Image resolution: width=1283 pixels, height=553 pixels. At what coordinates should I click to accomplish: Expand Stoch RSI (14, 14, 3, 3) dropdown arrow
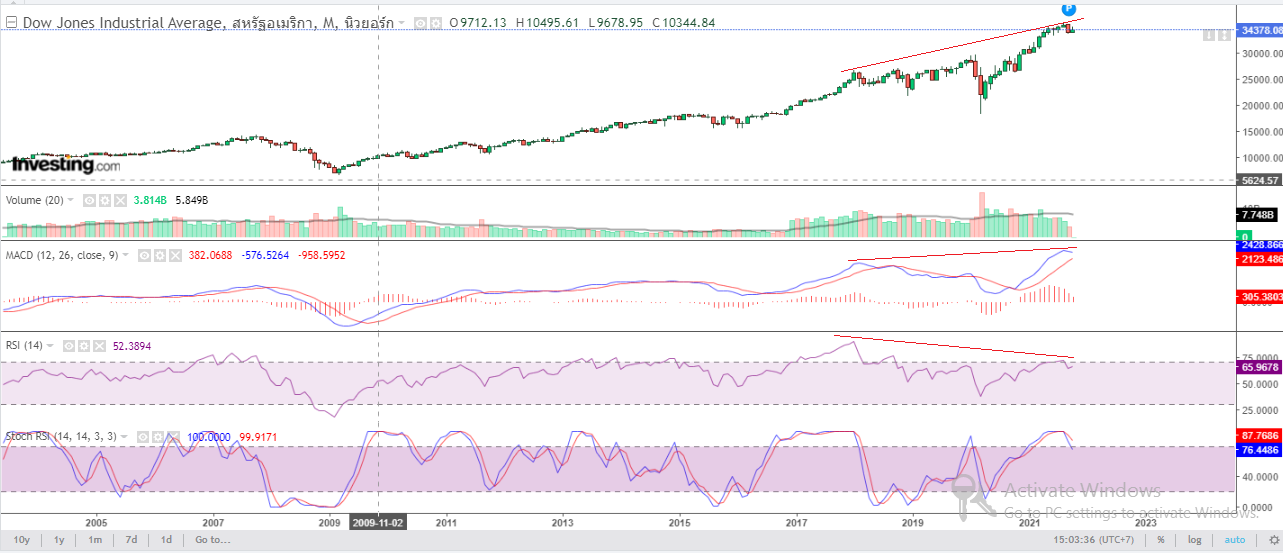(125, 436)
